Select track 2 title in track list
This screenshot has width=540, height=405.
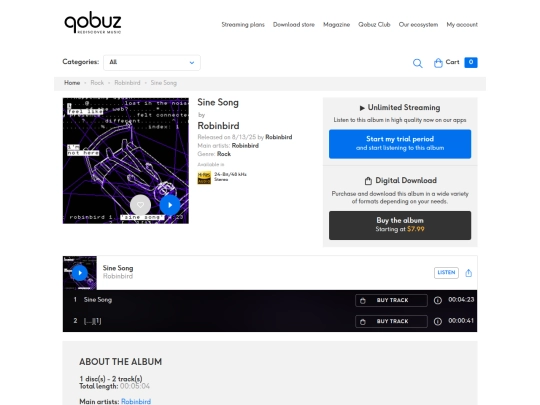tap(92, 321)
